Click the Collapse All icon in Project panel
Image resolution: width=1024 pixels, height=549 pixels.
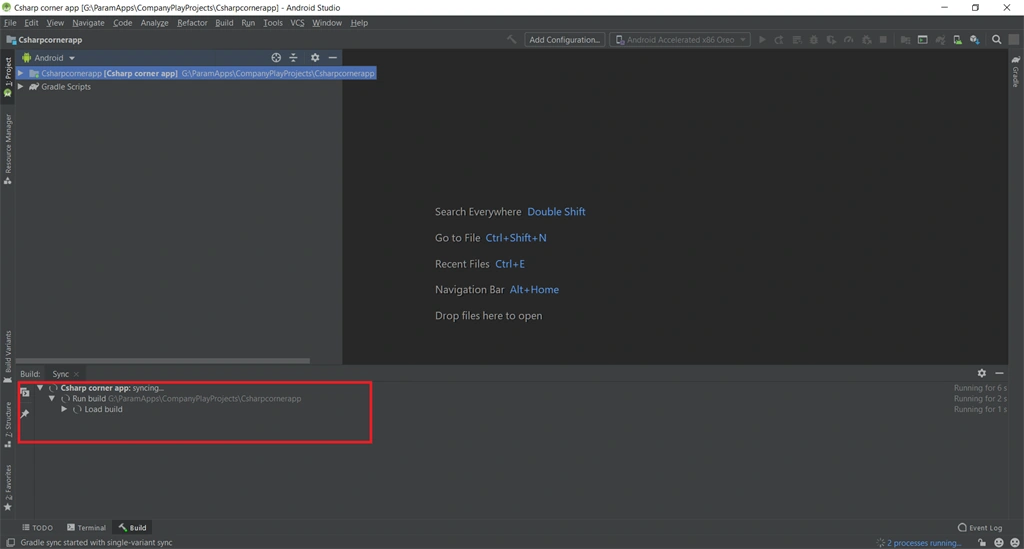point(293,57)
